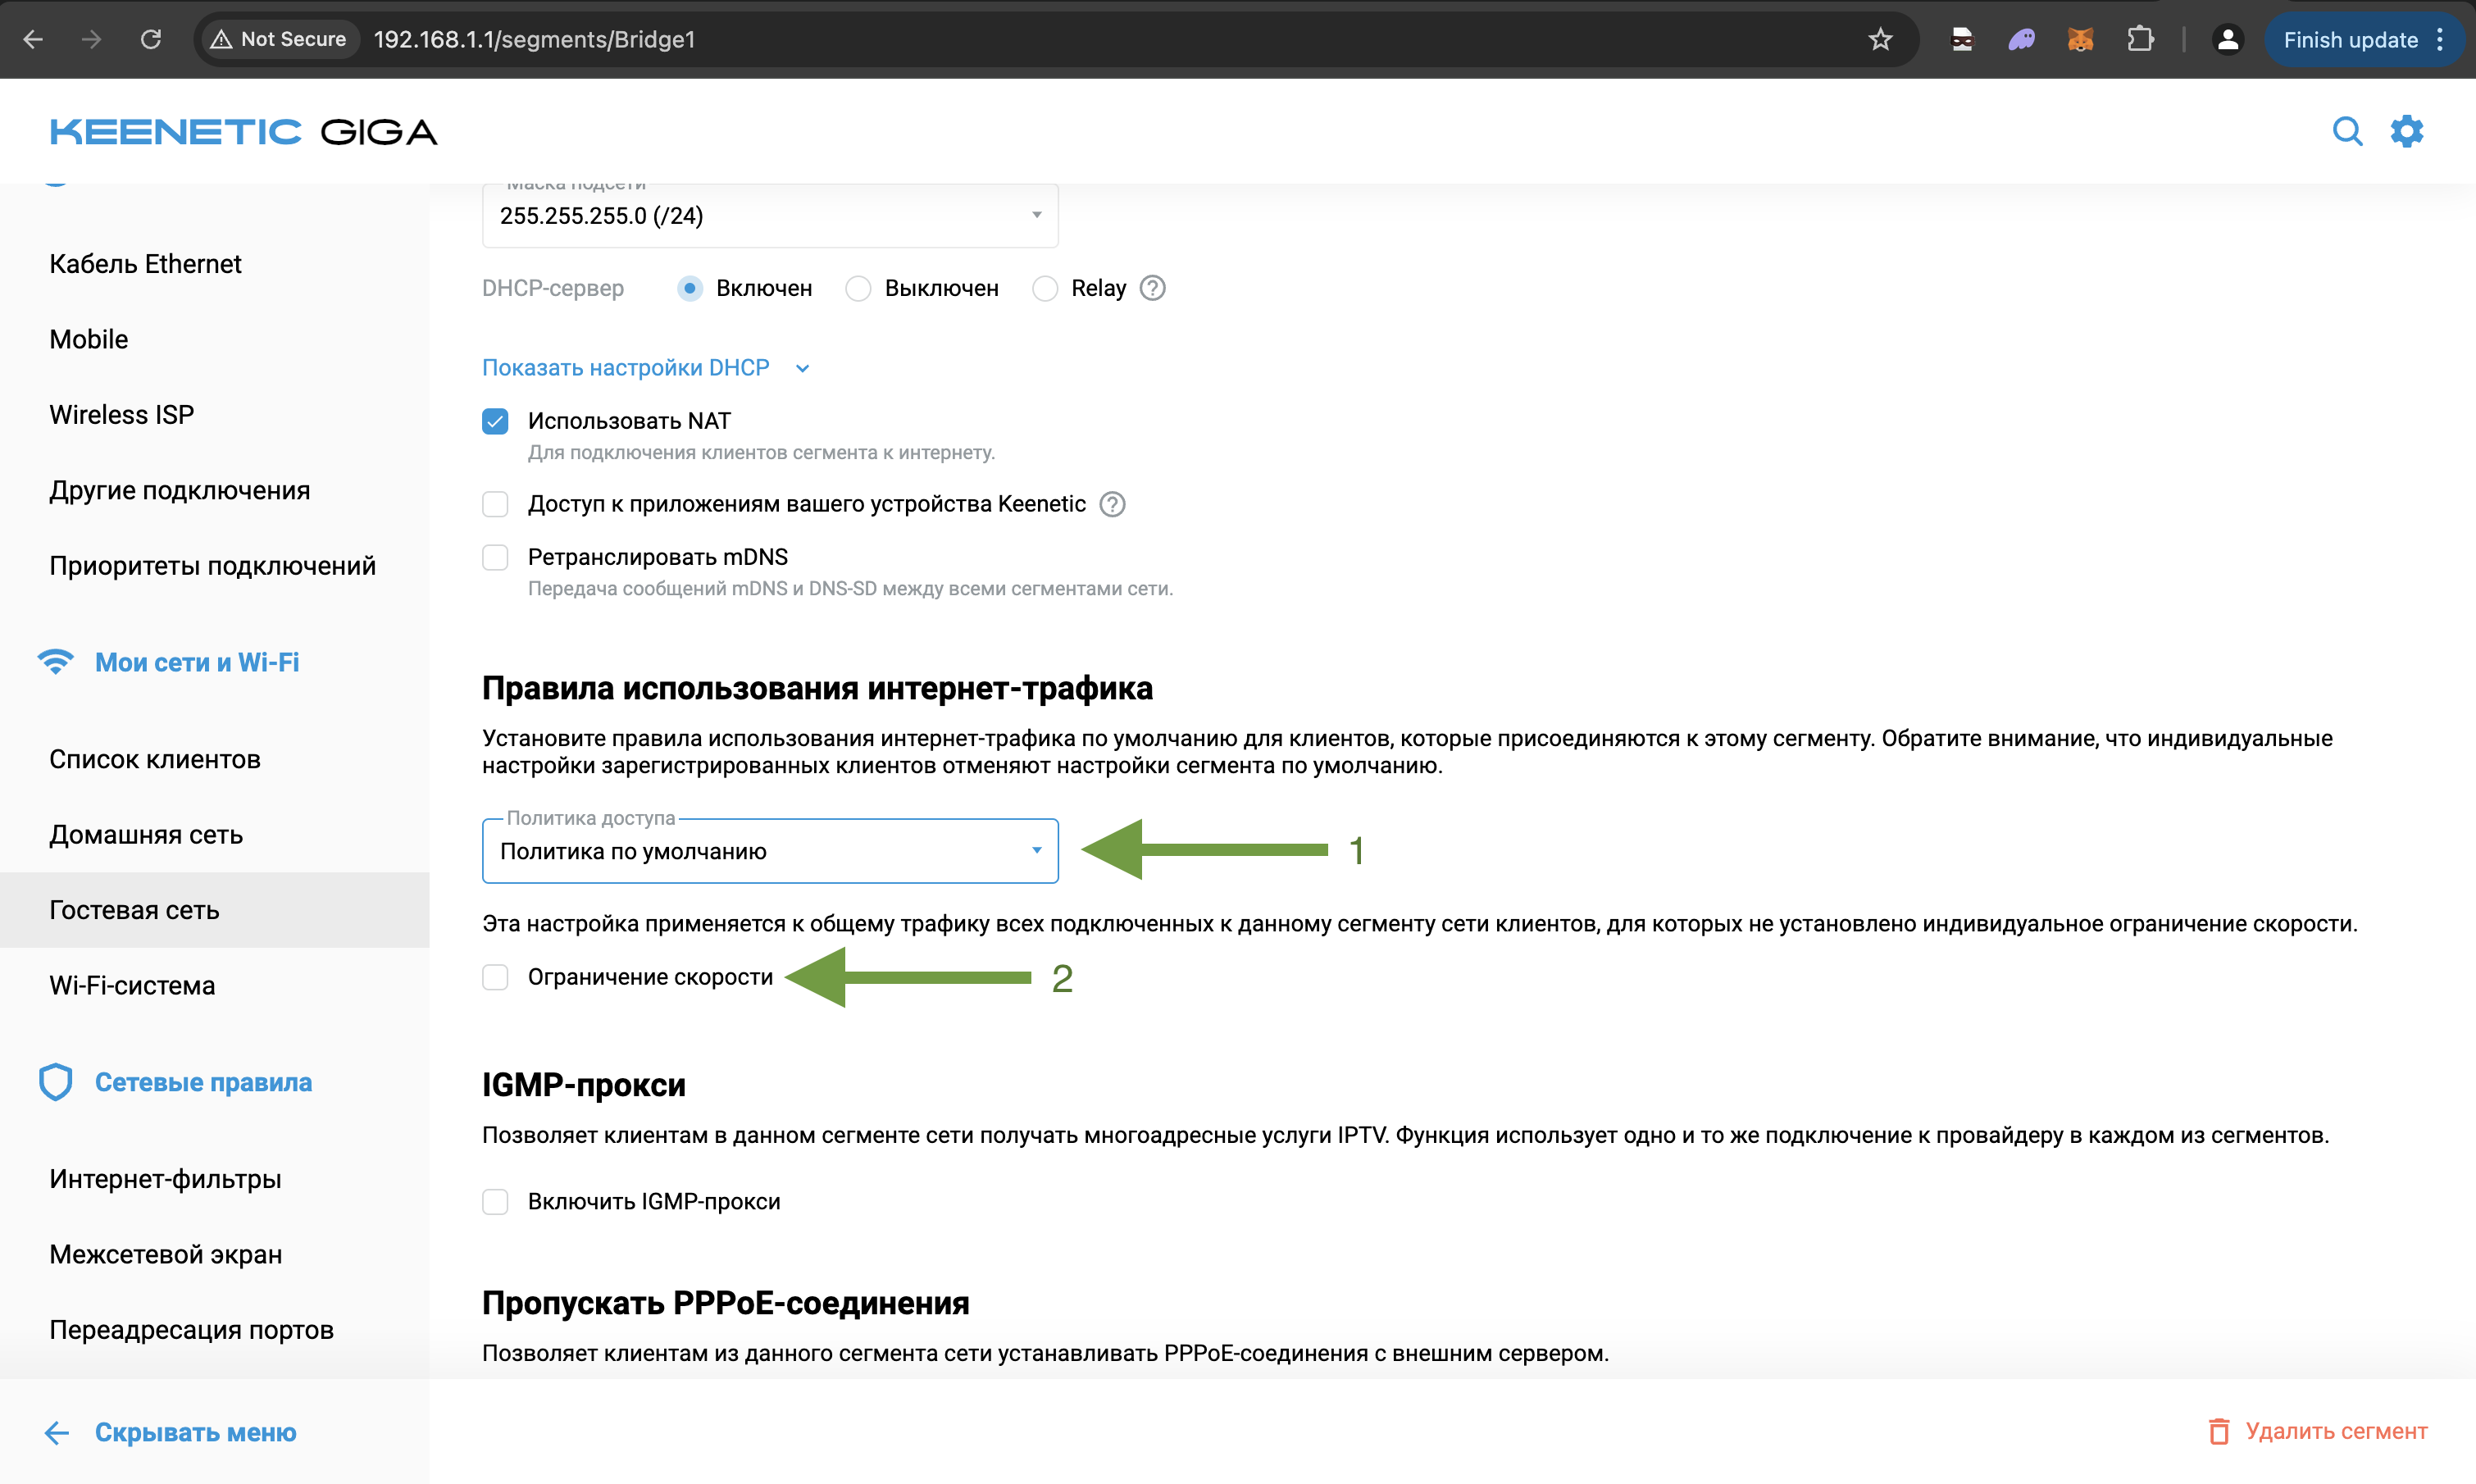Bookmark the page with the star icon
This screenshot has width=2476, height=1484.
tap(1881, 39)
